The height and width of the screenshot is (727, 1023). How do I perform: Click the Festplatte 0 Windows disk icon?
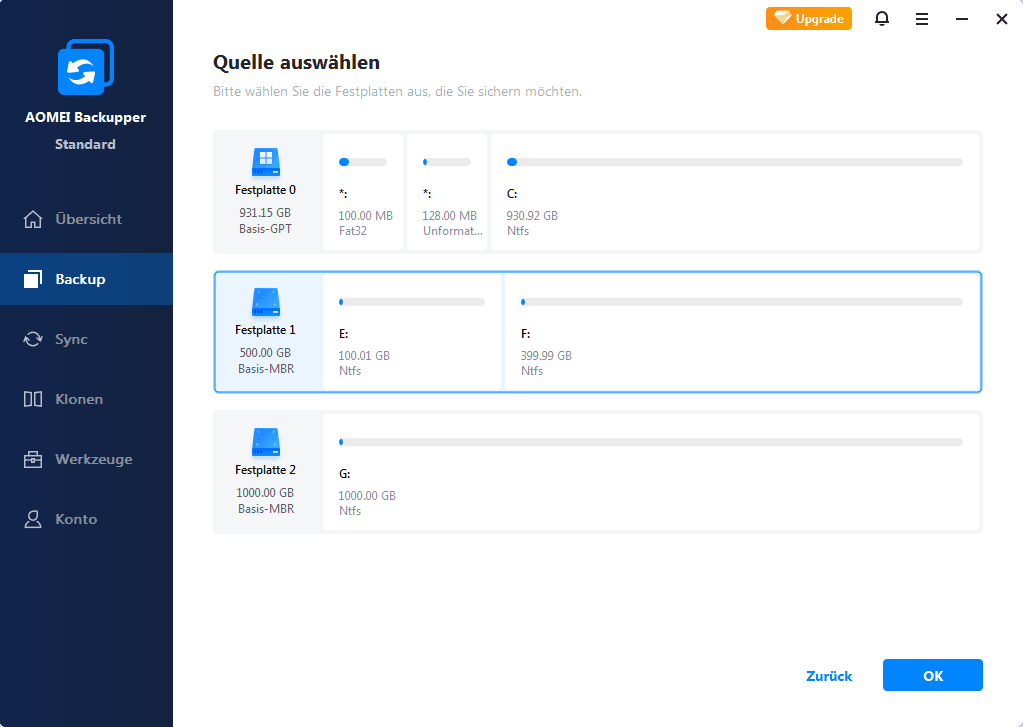point(265,159)
